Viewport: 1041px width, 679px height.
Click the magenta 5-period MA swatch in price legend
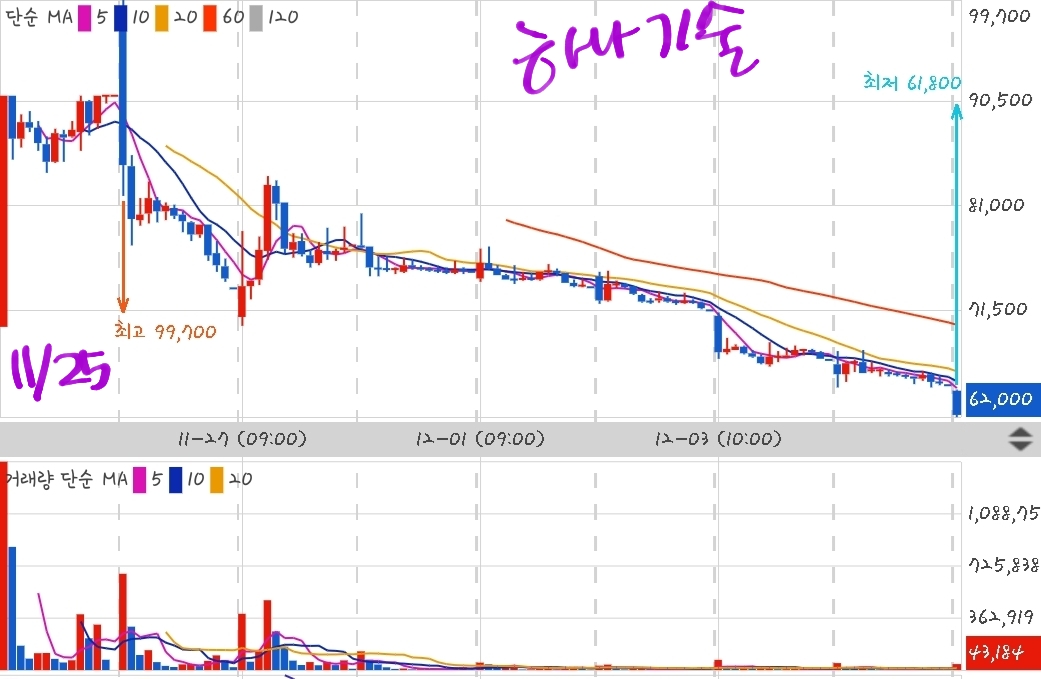coord(85,17)
